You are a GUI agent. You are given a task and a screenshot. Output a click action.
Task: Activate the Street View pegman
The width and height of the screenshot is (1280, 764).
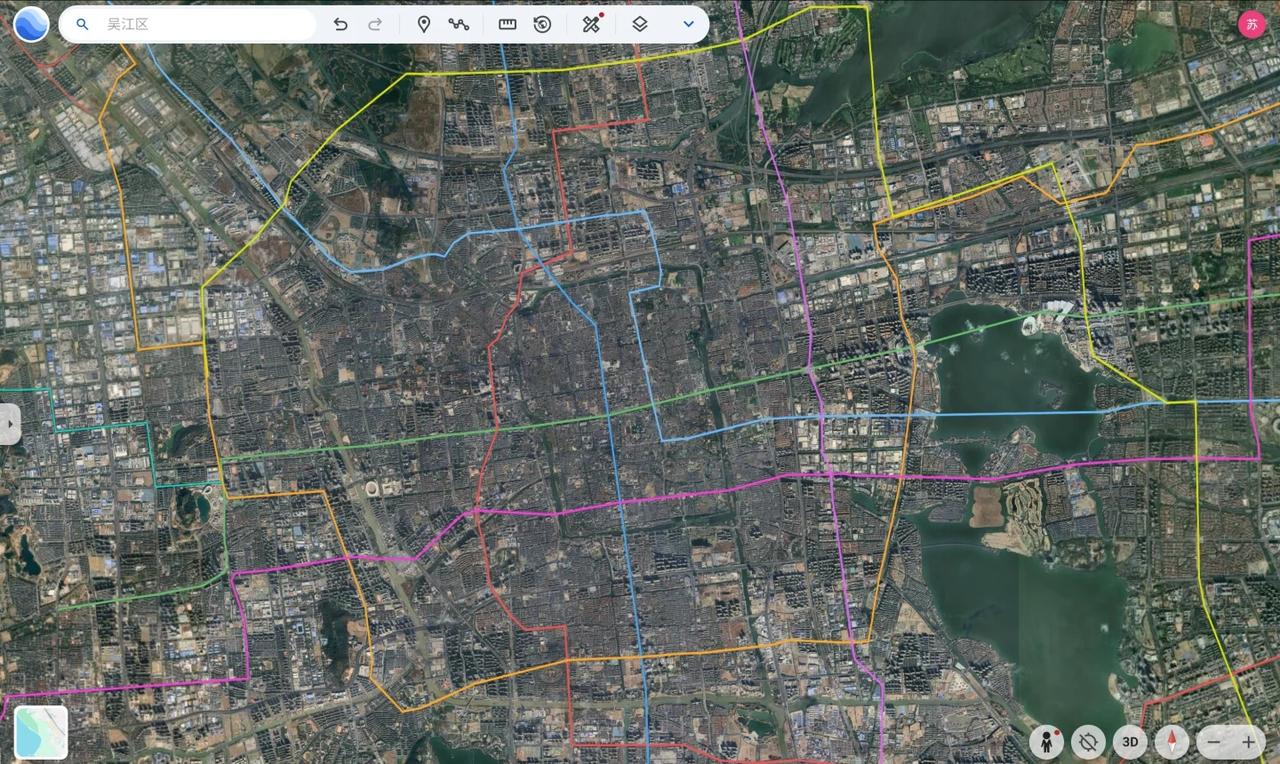1046,742
